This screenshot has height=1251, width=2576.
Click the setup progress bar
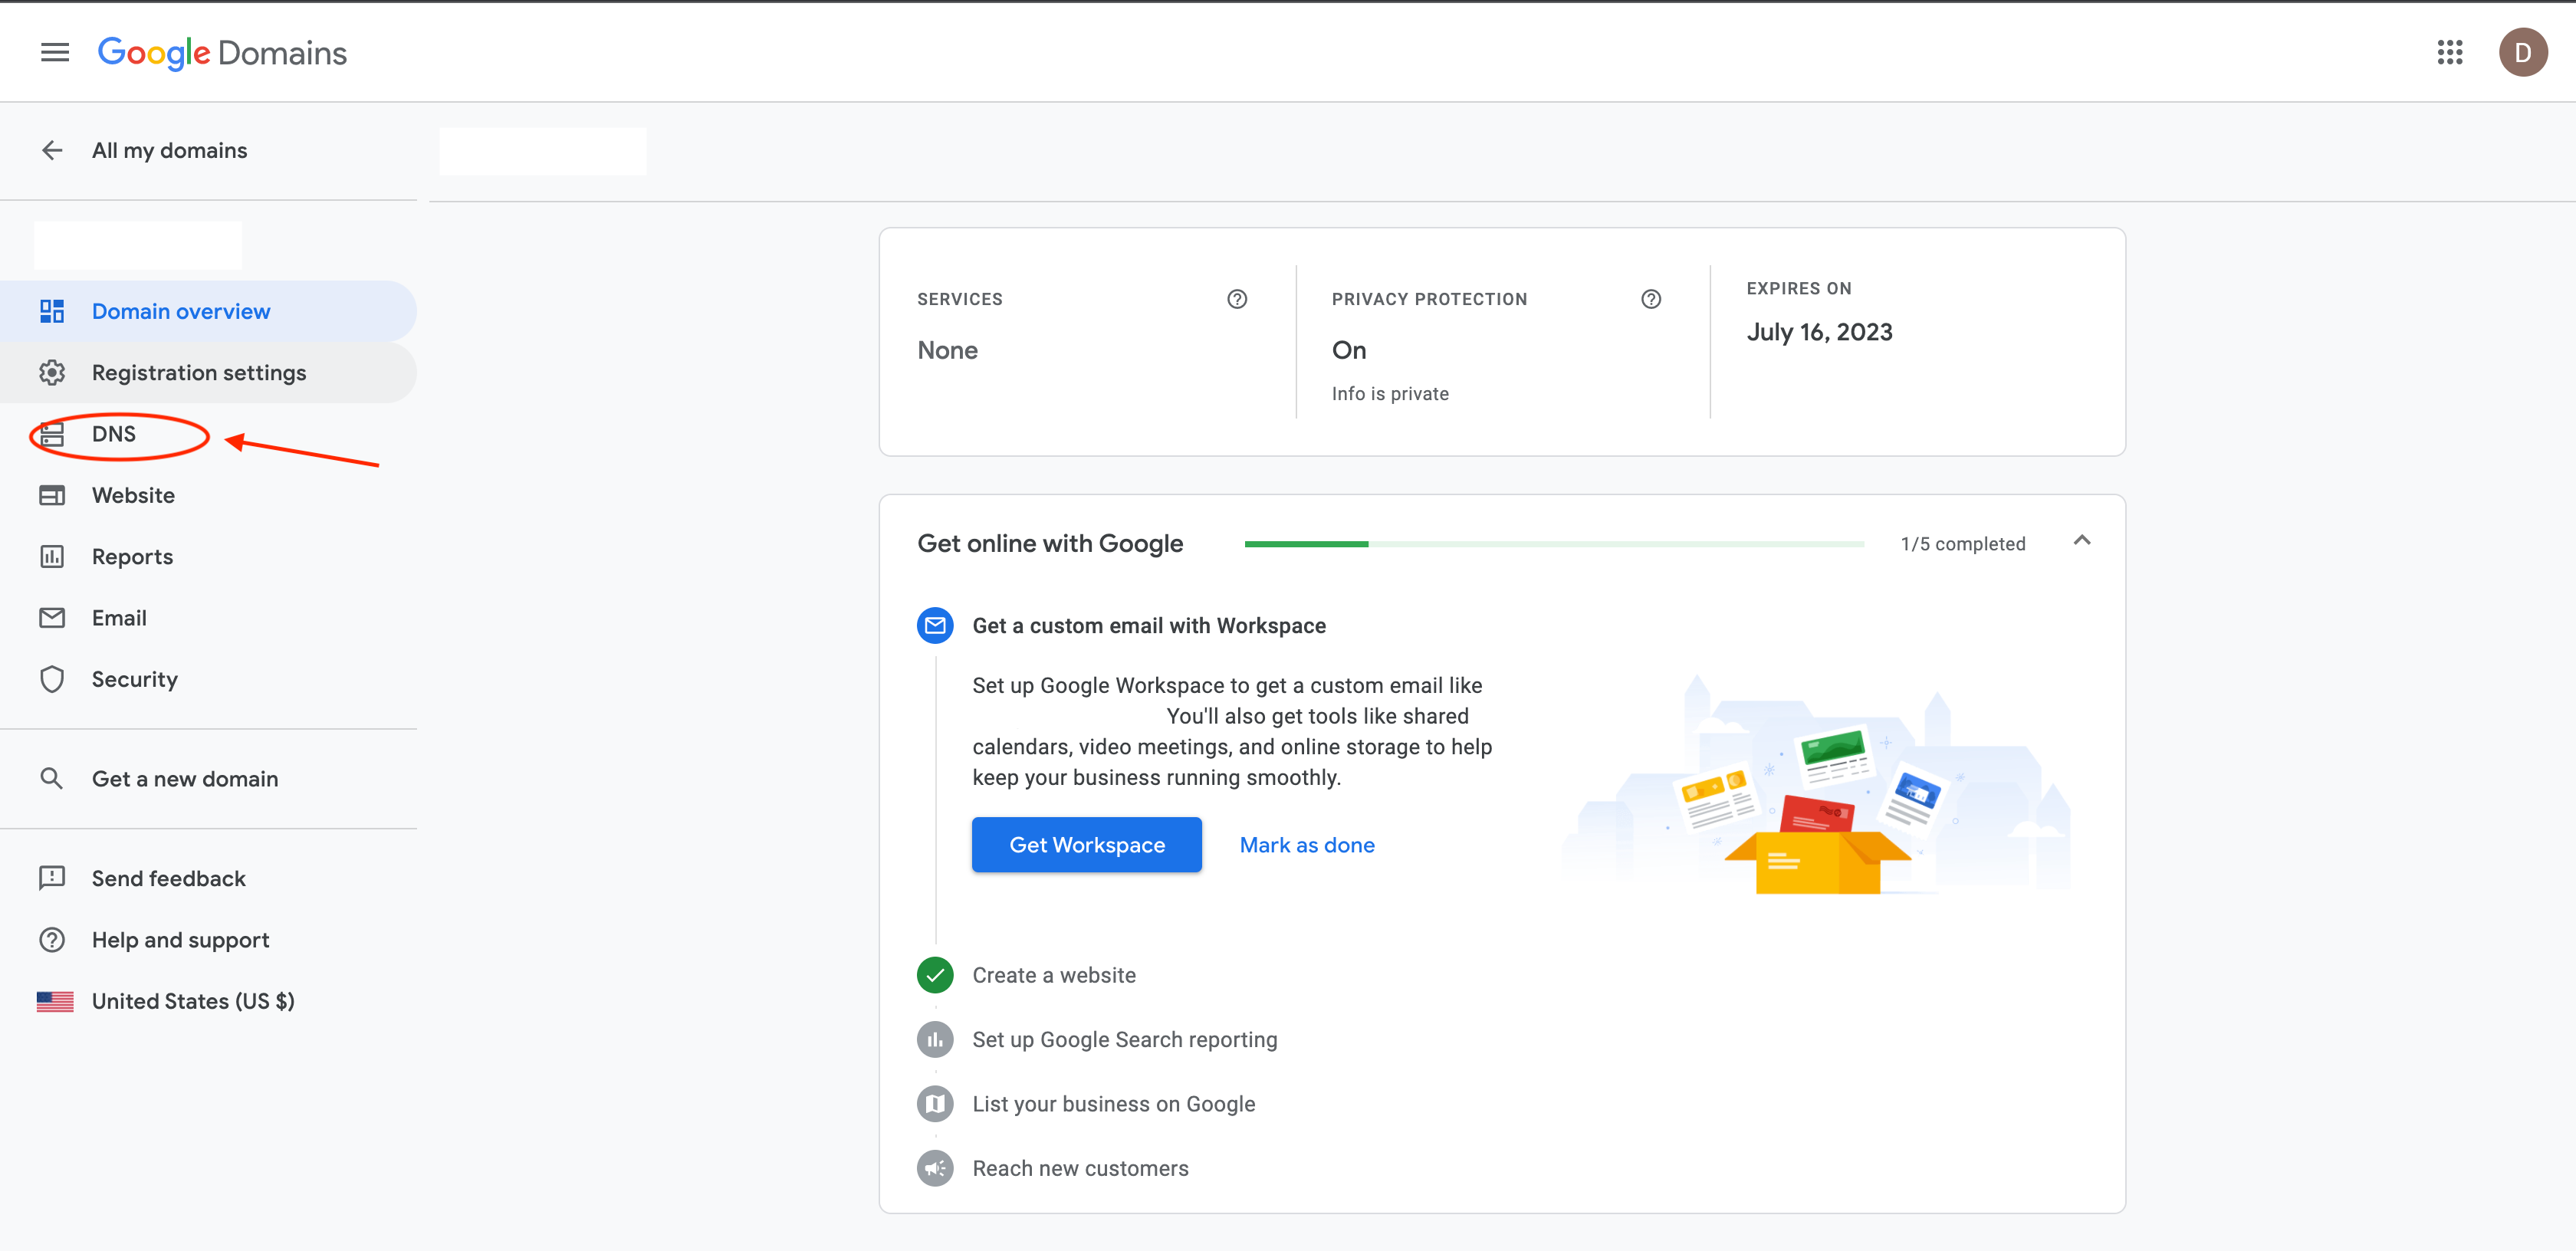(1554, 544)
